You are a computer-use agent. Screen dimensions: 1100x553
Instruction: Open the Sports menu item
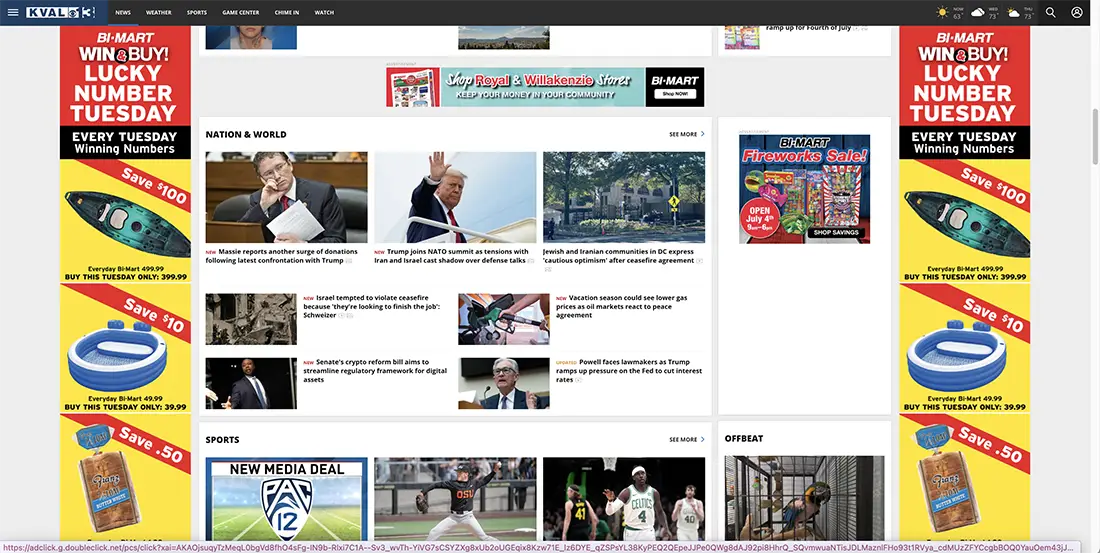point(196,13)
